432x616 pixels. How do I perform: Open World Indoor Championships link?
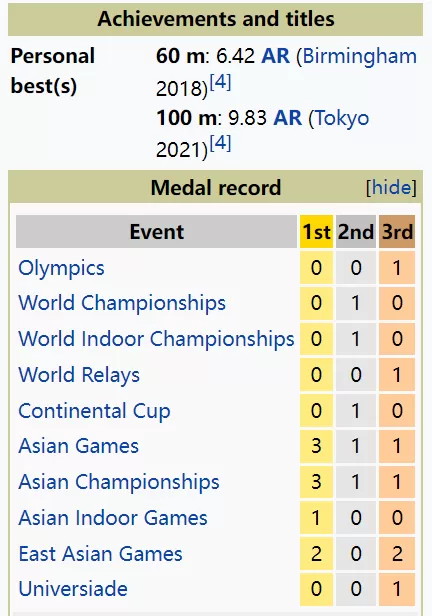click(156, 339)
